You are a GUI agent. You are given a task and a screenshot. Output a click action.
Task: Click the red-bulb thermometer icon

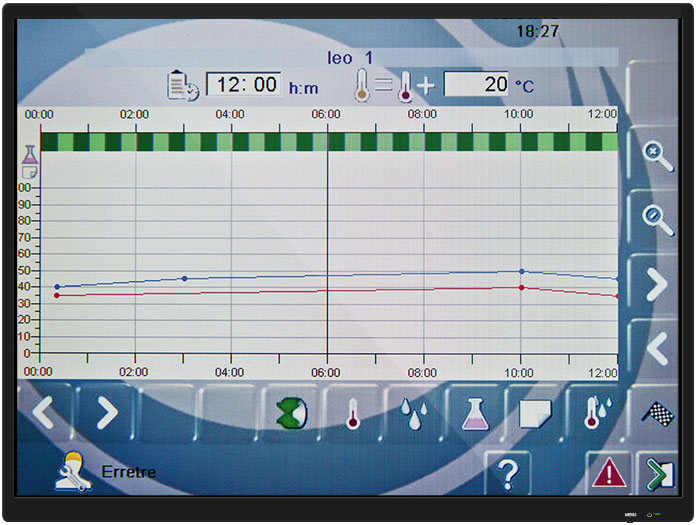point(405,86)
